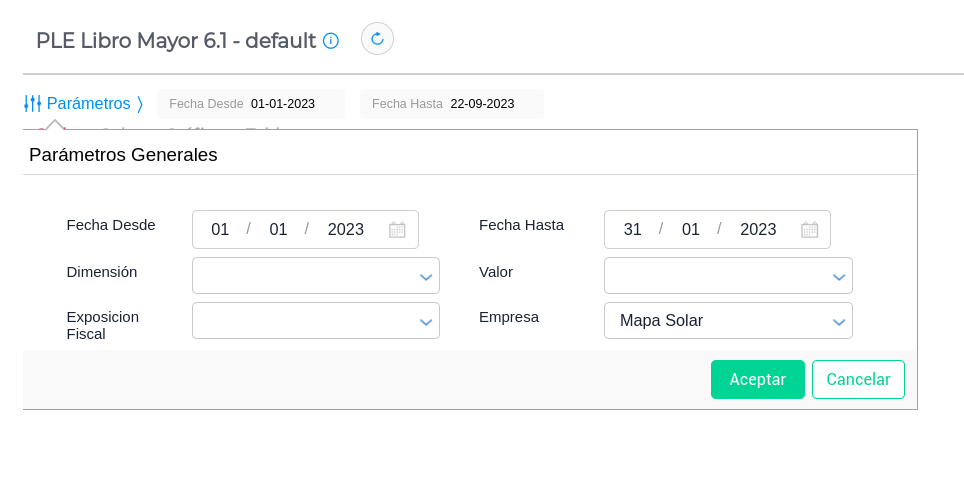Click the day field of Fecha Hasta
This screenshot has height=490, width=964.
(x=632, y=230)
